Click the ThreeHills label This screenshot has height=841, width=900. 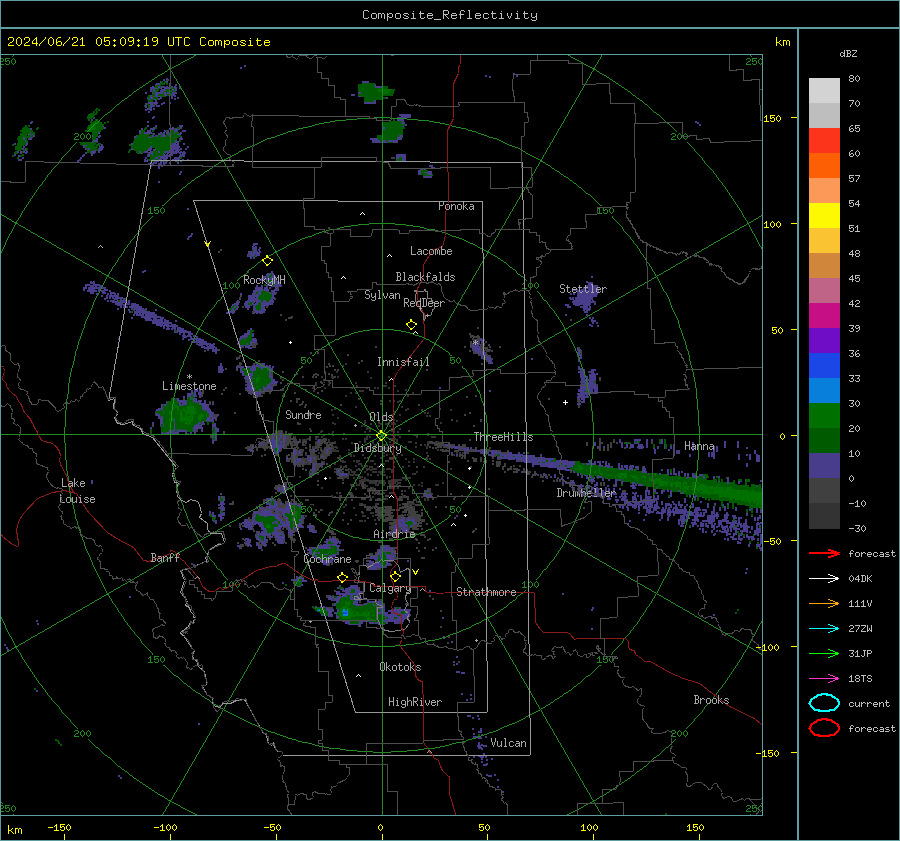point(503,437)
